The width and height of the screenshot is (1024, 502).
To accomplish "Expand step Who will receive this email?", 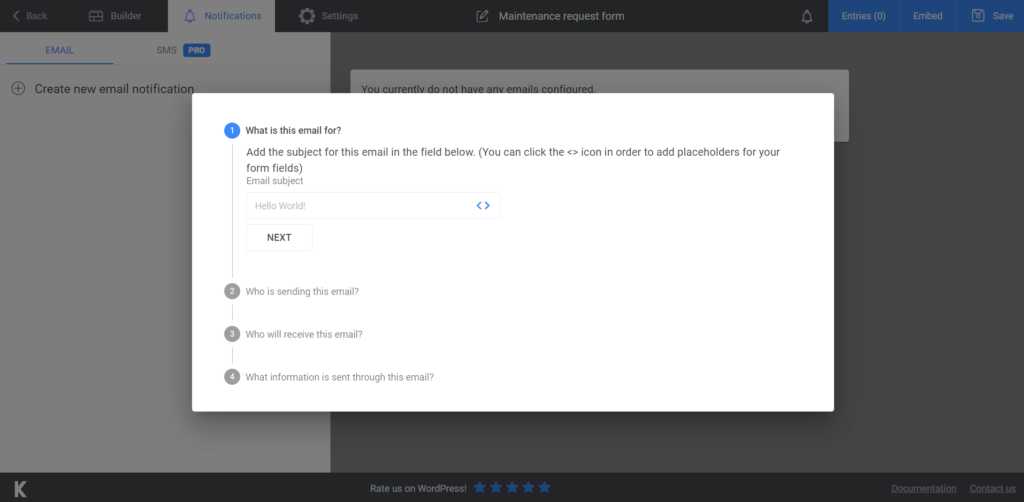I will tap(304, 334).
